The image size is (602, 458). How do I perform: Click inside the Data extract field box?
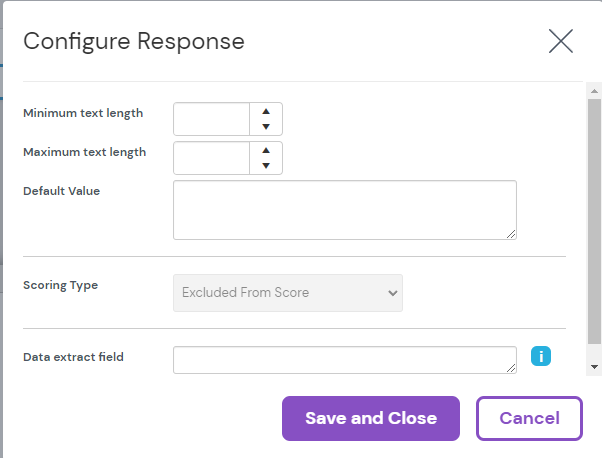[344, 360]
